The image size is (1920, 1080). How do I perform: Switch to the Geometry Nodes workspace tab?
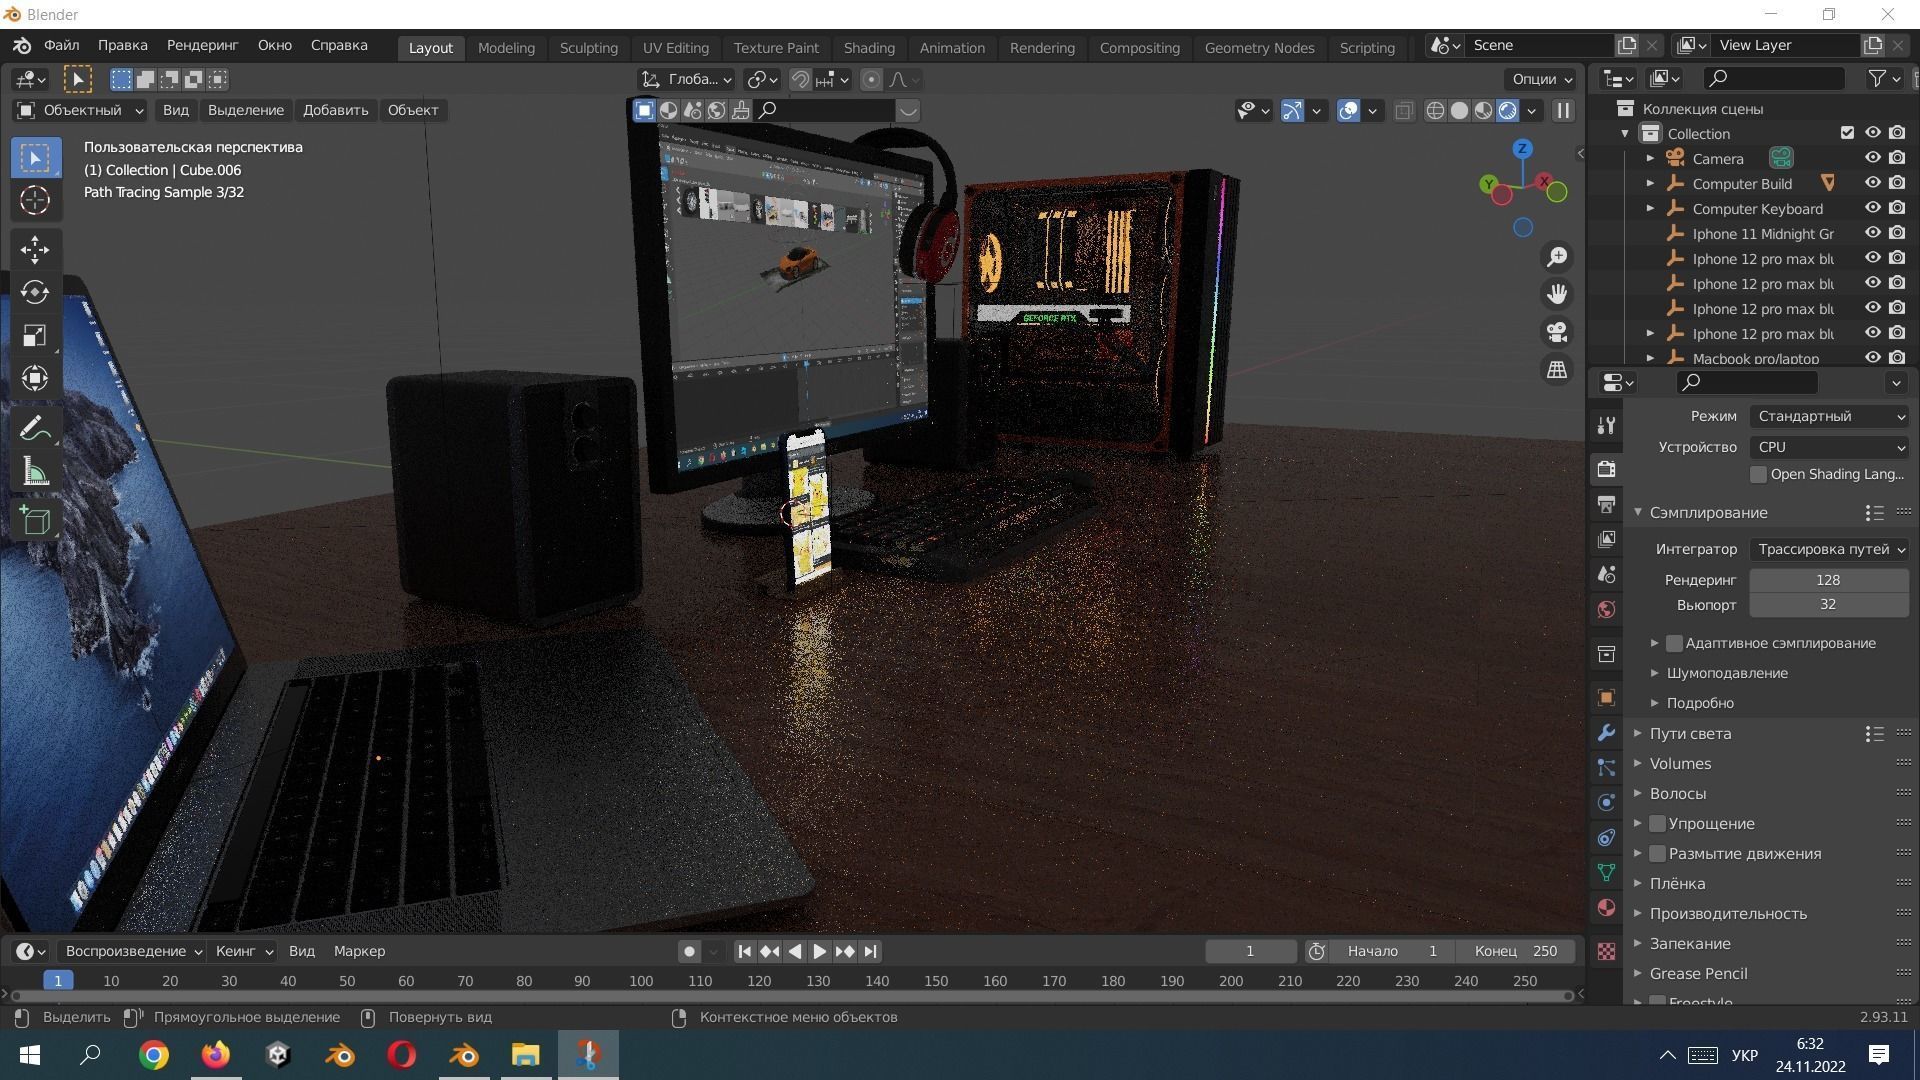(1259, 47)
